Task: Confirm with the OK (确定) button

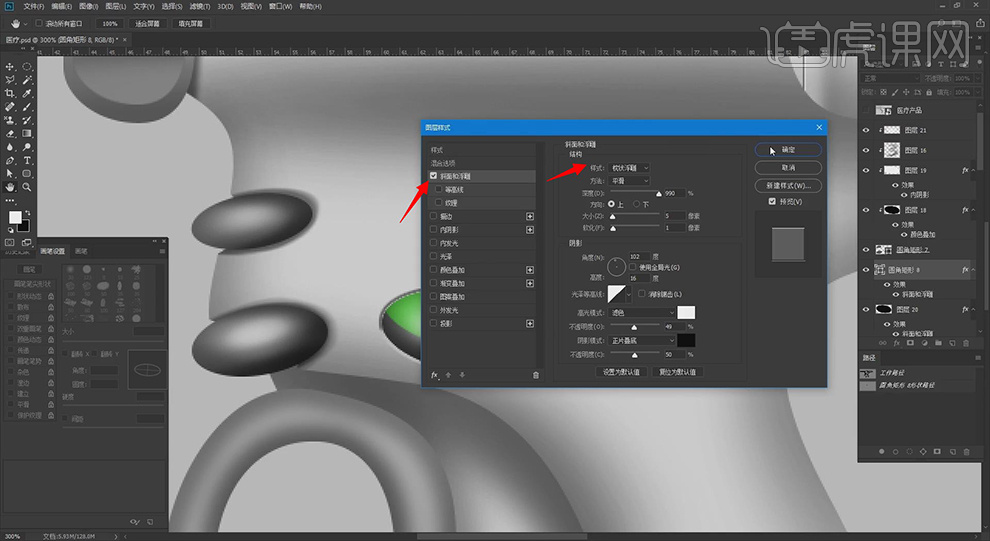Action: (788, 150)
